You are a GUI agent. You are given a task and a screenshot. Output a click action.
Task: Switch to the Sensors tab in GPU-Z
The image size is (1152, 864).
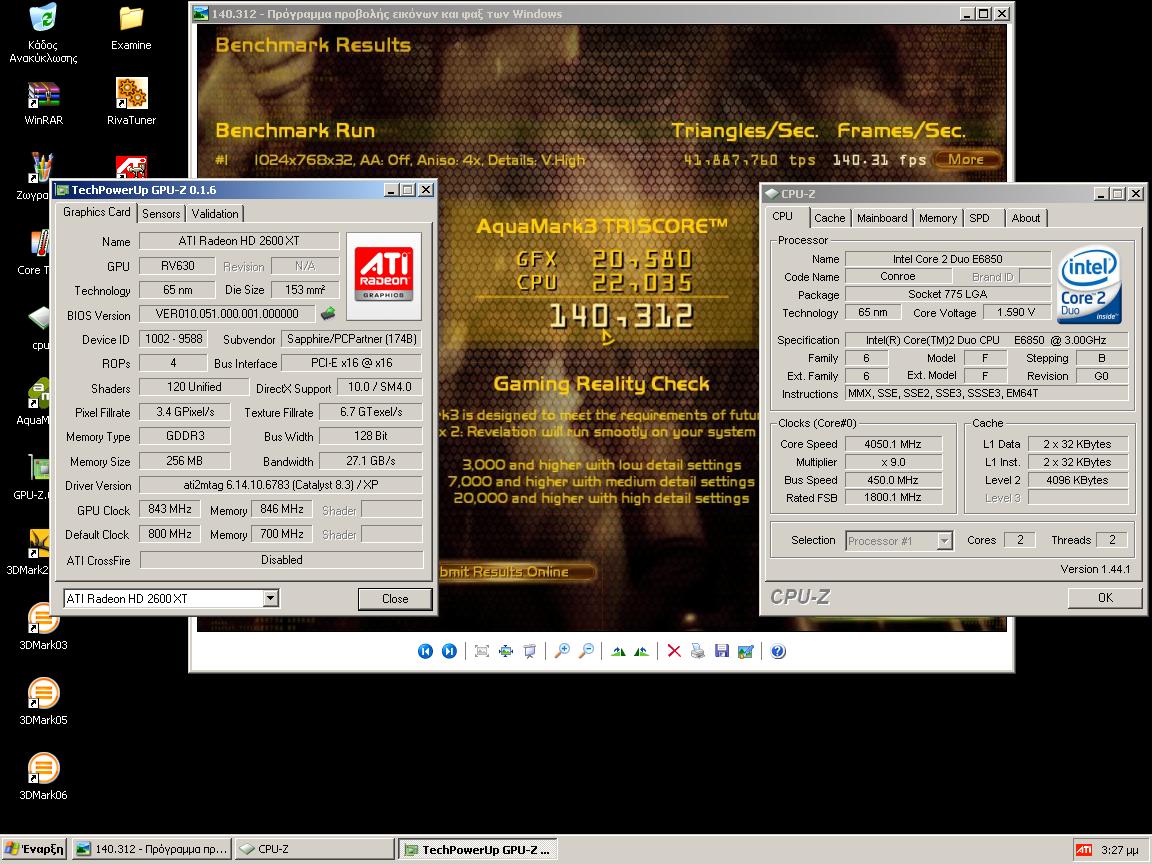(161, 214)
